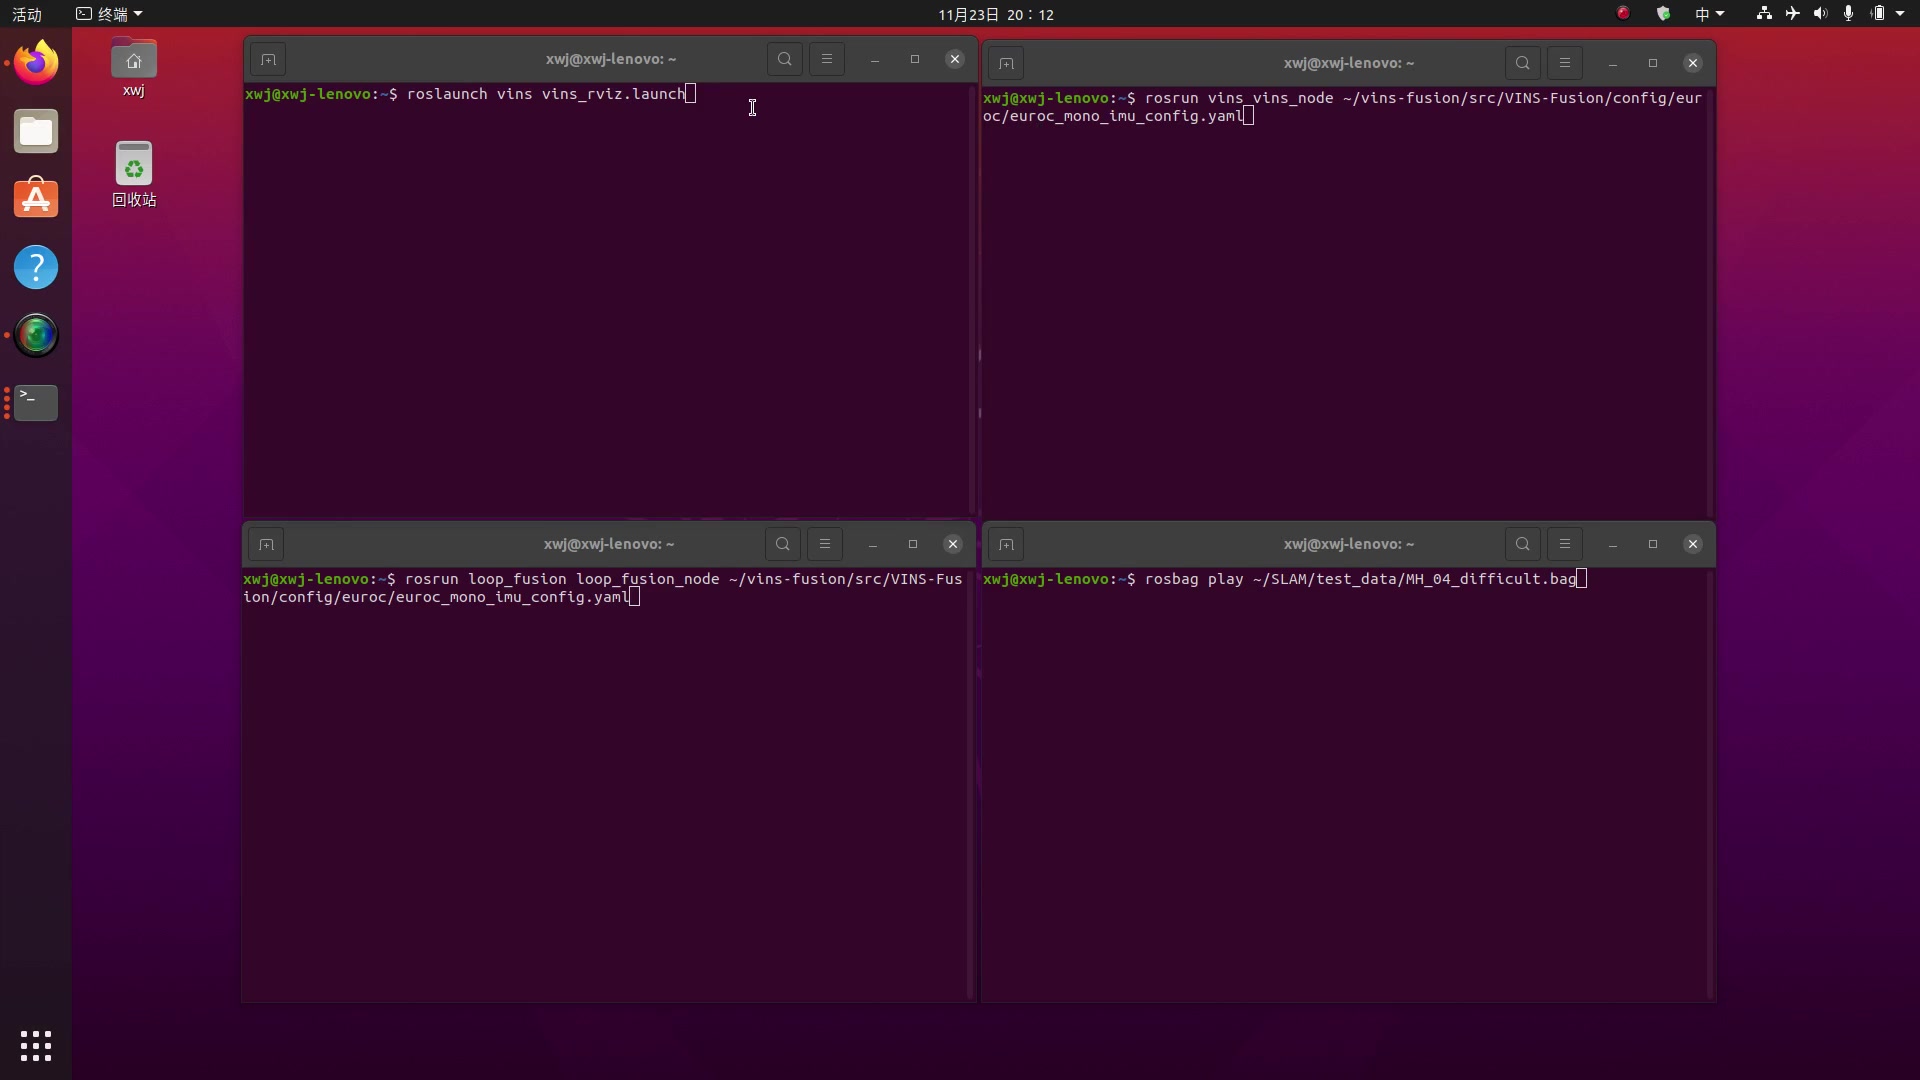Click Terminal icon in the dock

(36, 402)
